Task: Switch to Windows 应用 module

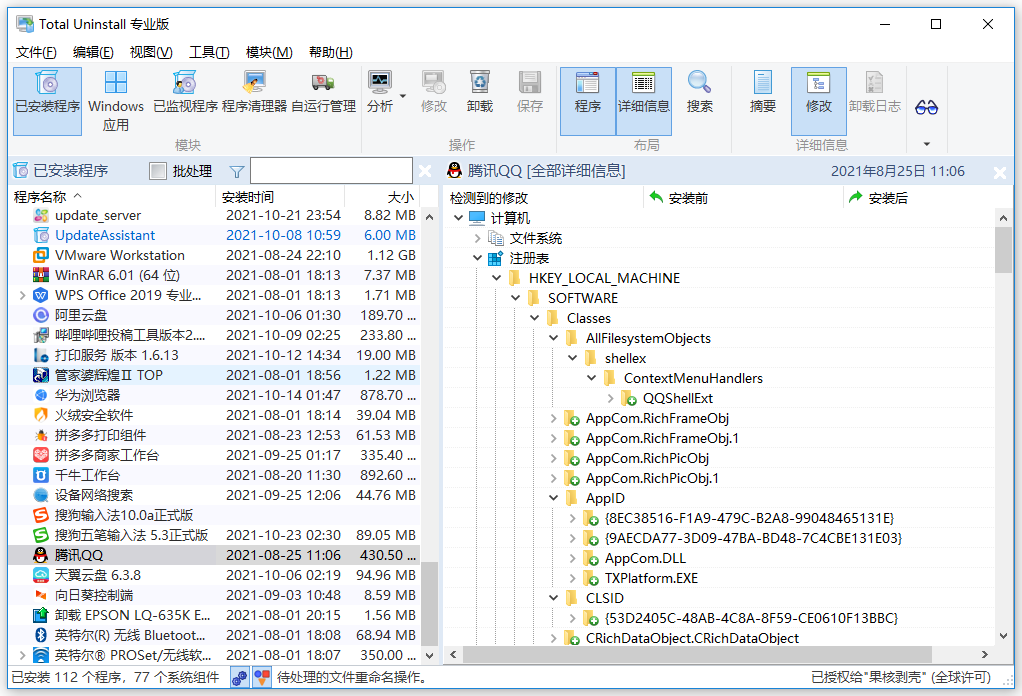Action: point(116,101)
